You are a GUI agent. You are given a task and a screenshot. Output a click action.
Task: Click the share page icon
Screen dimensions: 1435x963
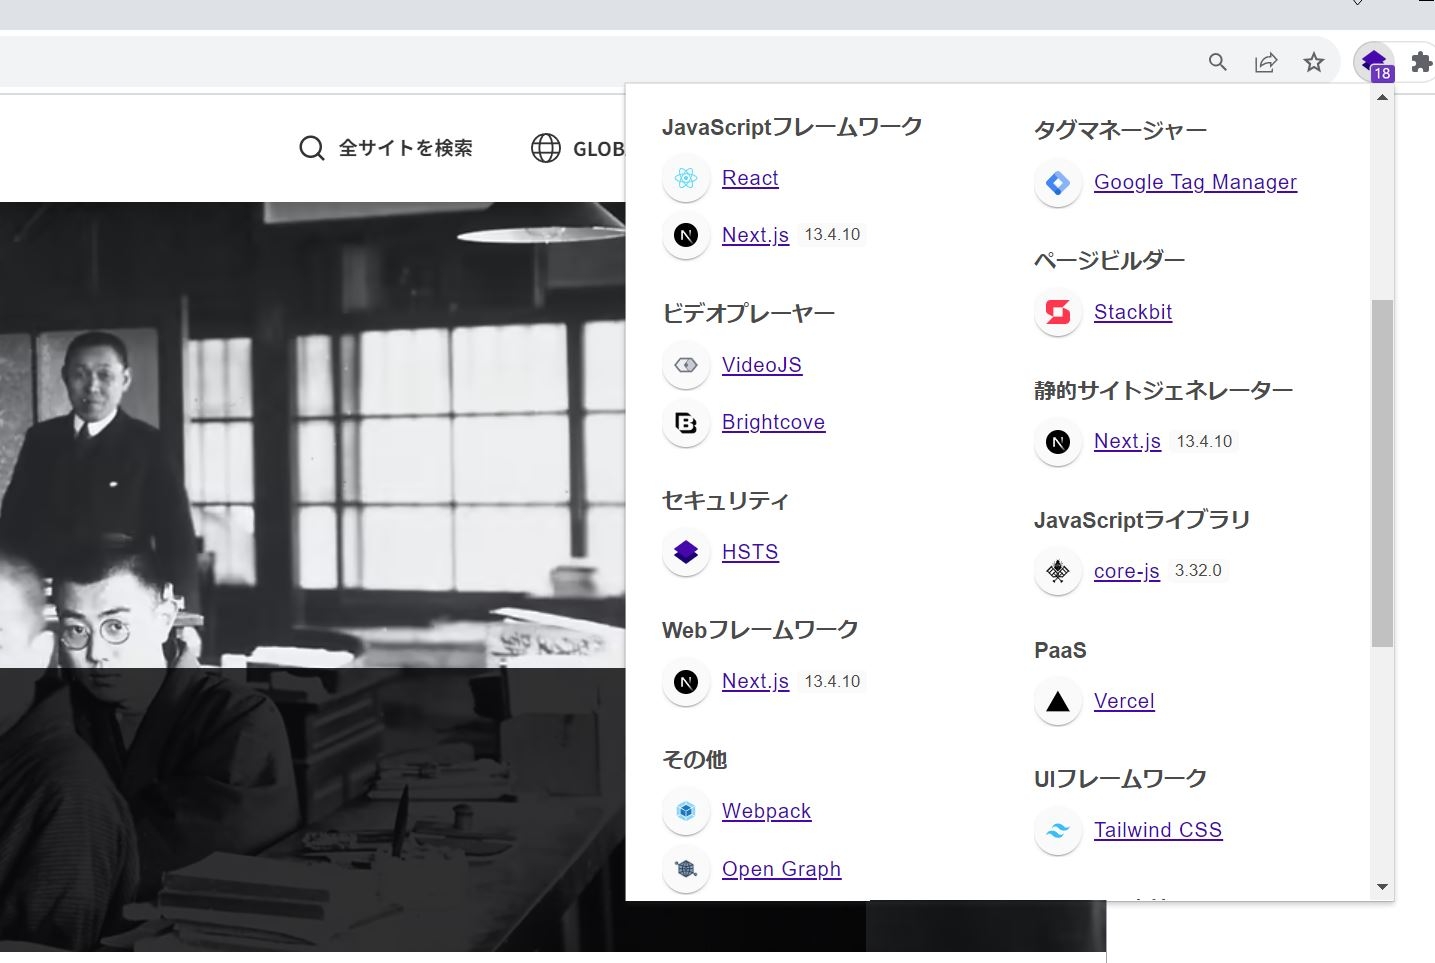pyautogui.click(x=1265, y=63)
